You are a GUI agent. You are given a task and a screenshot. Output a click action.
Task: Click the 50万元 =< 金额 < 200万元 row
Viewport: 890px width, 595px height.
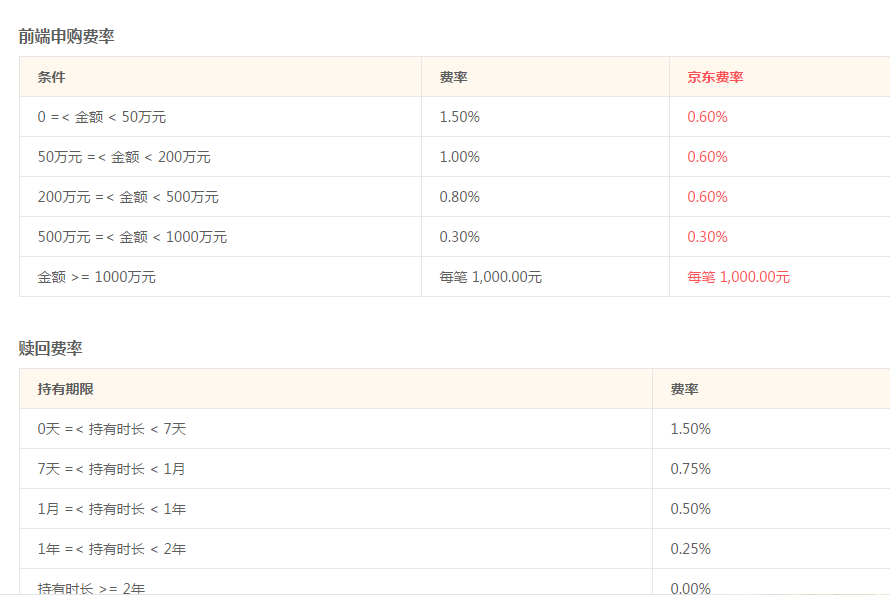coord(123,156)
